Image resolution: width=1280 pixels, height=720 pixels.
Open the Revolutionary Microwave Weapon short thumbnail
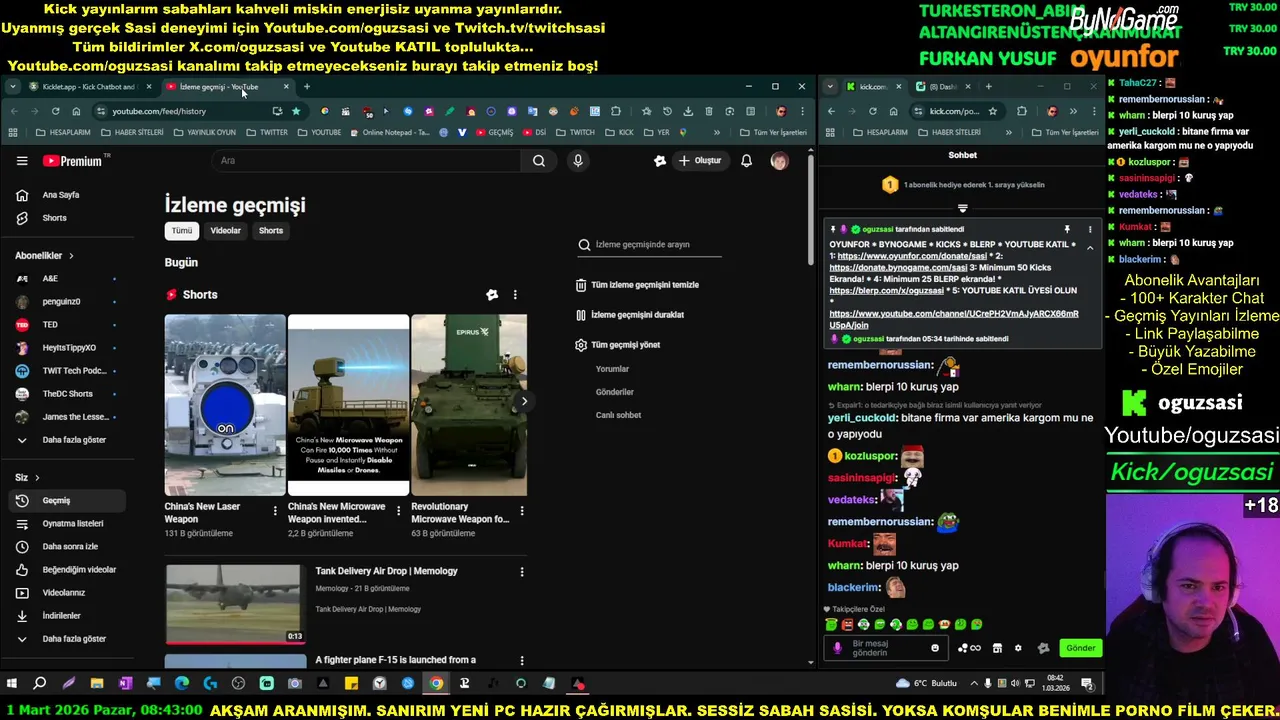[x=469, y=405]
